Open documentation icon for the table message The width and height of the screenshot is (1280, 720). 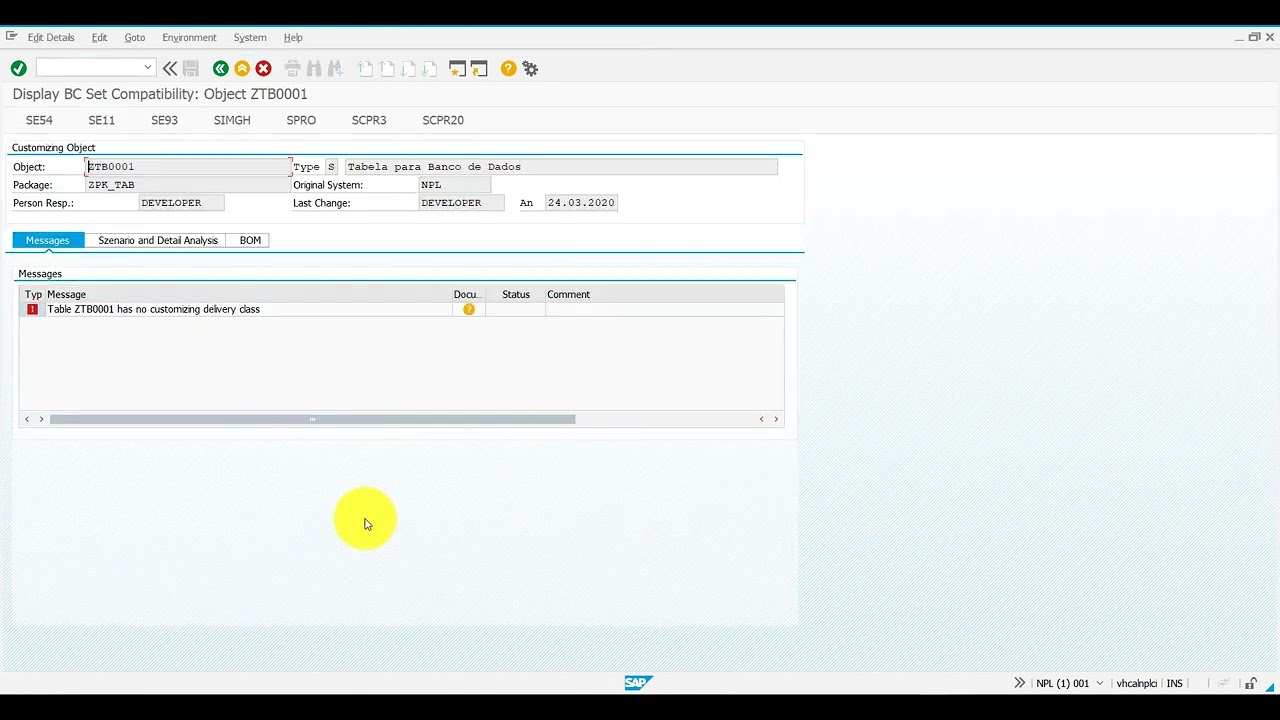pyautogui.click(x=469, y=310)
